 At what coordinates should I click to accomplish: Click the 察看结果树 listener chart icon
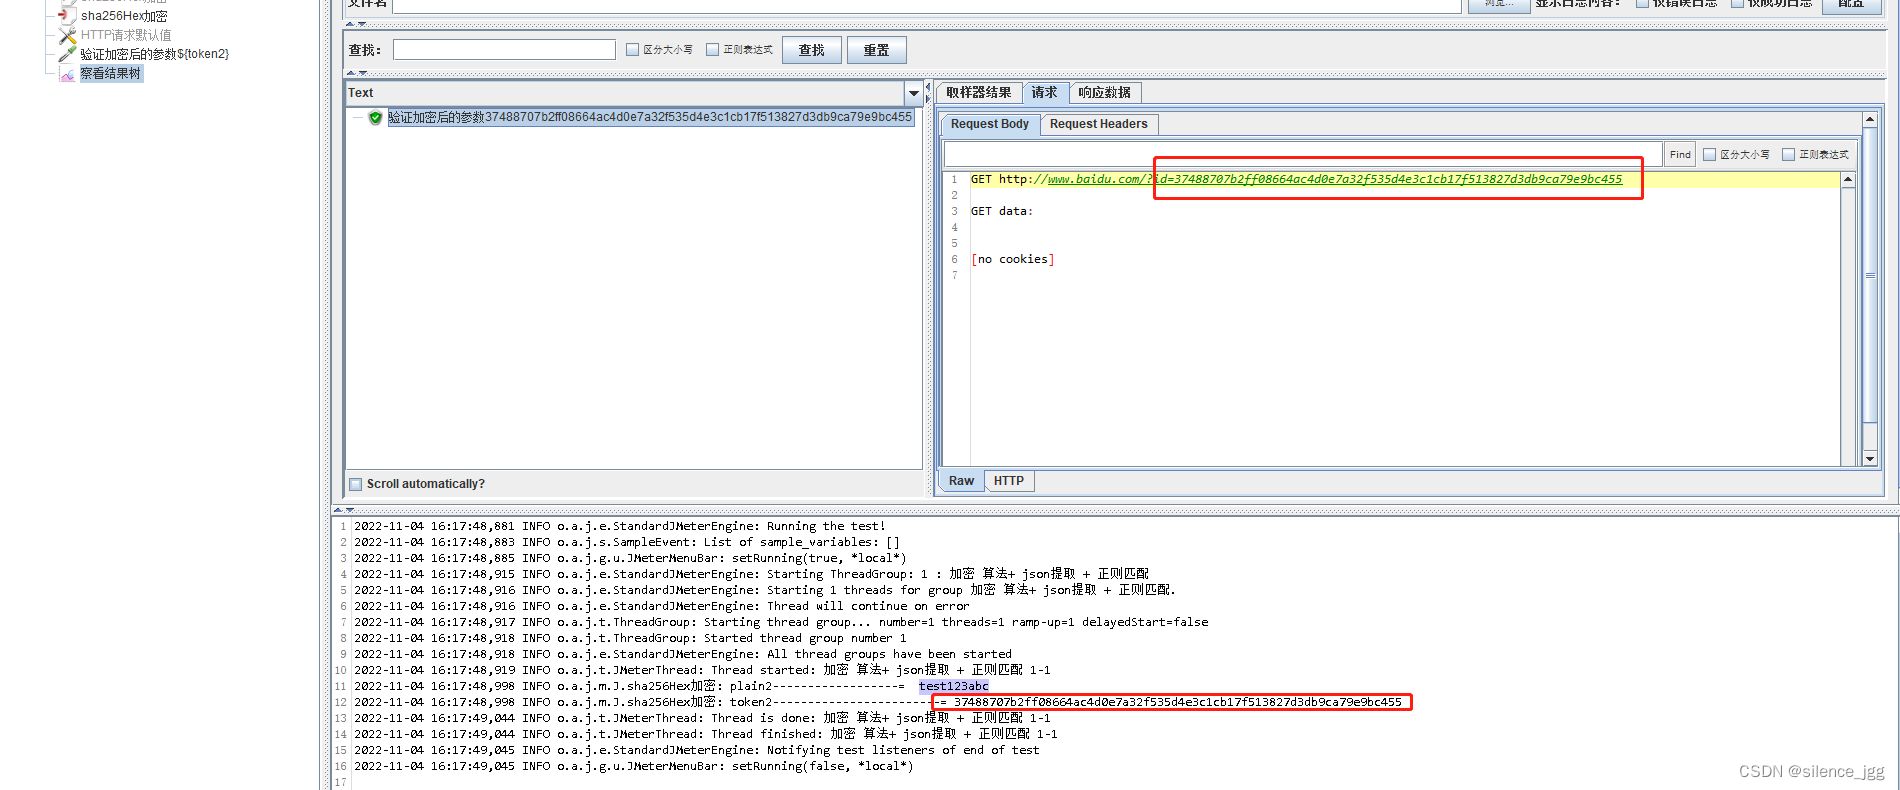click(67, 73)
